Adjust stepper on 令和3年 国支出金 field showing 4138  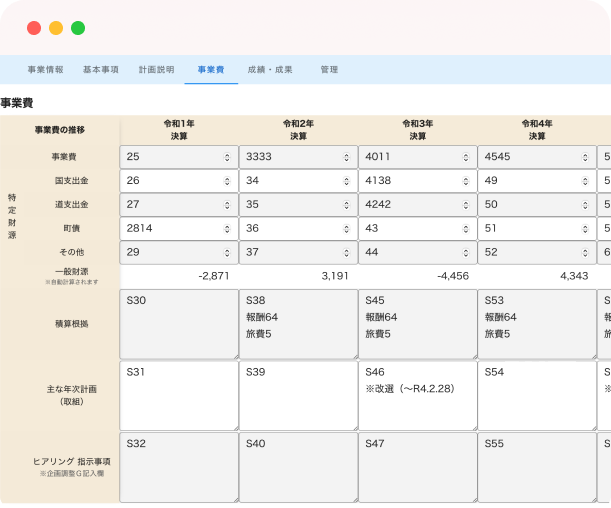466,181
